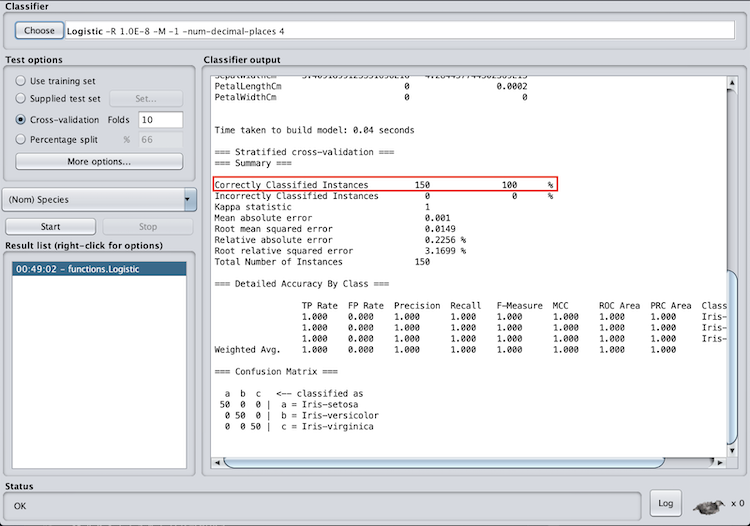This screenshot has width=750, height=526.
Task: Click the ROC Area column header
Action: point(619,306)
